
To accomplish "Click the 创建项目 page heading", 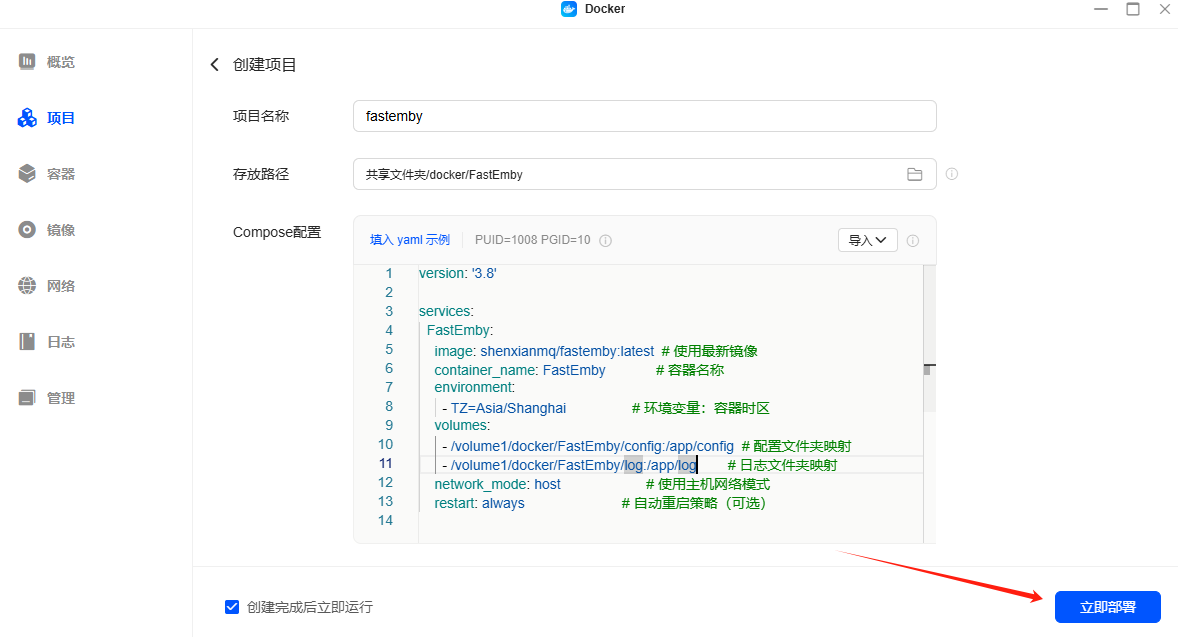I will tap(264, 65).
